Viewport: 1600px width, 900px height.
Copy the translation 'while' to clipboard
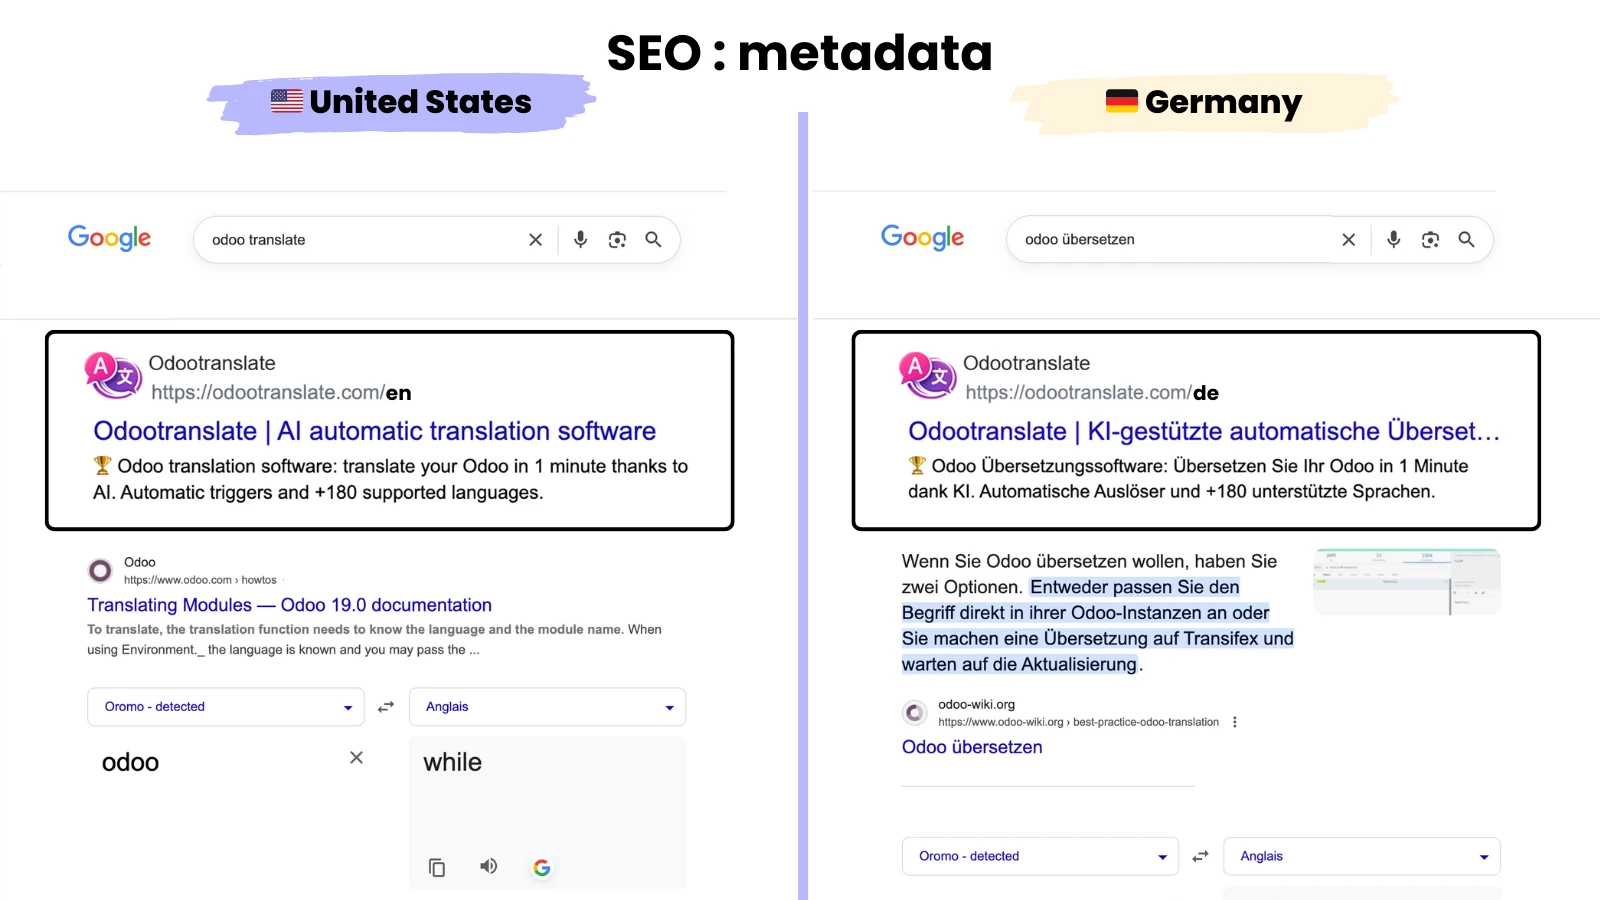tap(437, 867)
